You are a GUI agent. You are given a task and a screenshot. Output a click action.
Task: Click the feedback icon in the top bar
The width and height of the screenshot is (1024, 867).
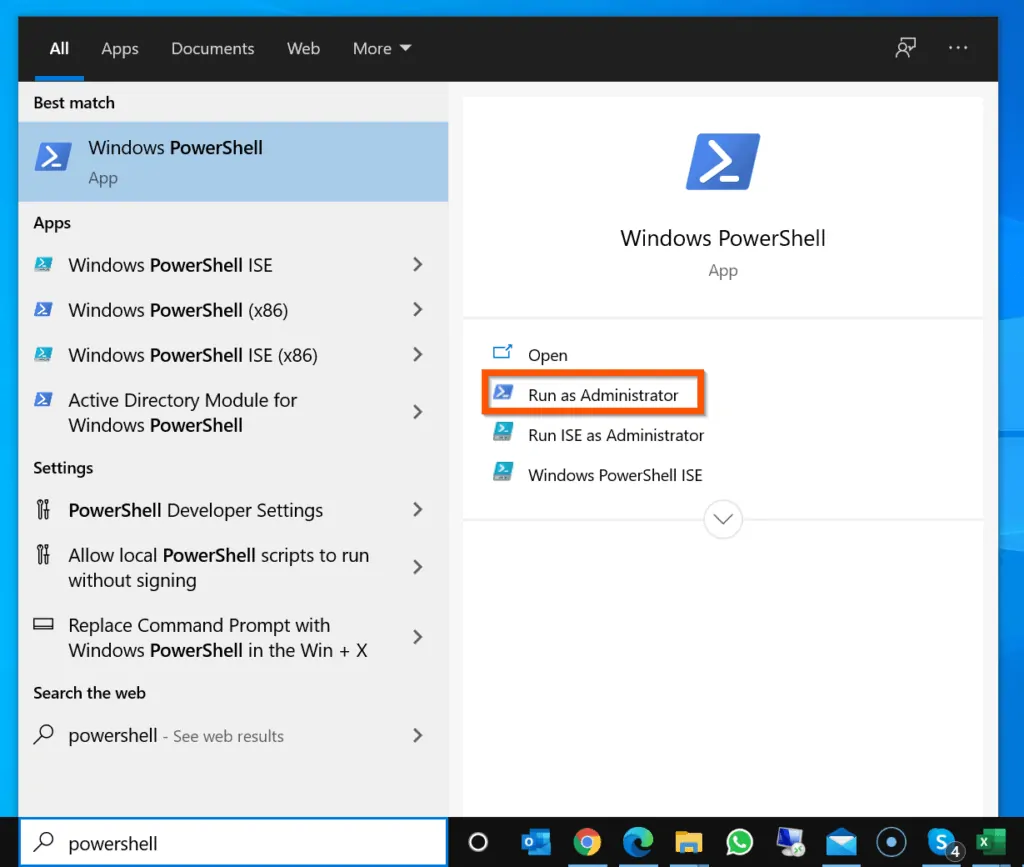pyautogui.click(x=905, y=47)
